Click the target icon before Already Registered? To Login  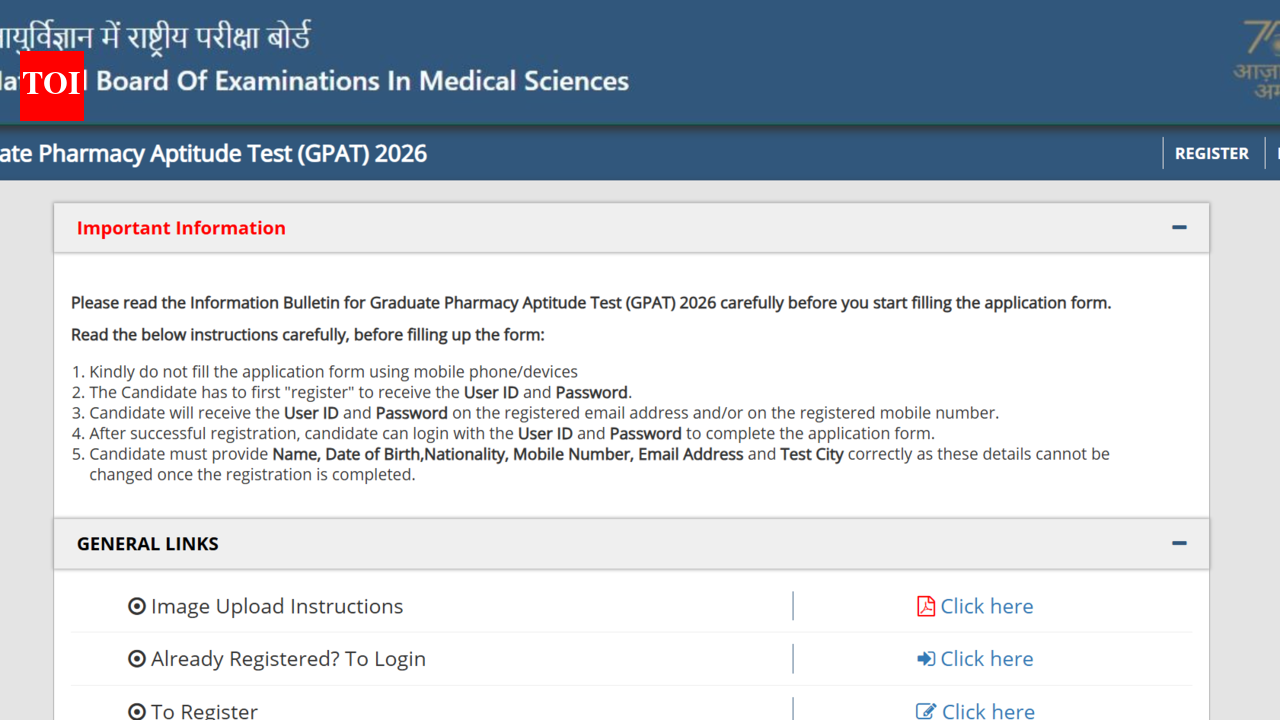click(x=136, y=658)
